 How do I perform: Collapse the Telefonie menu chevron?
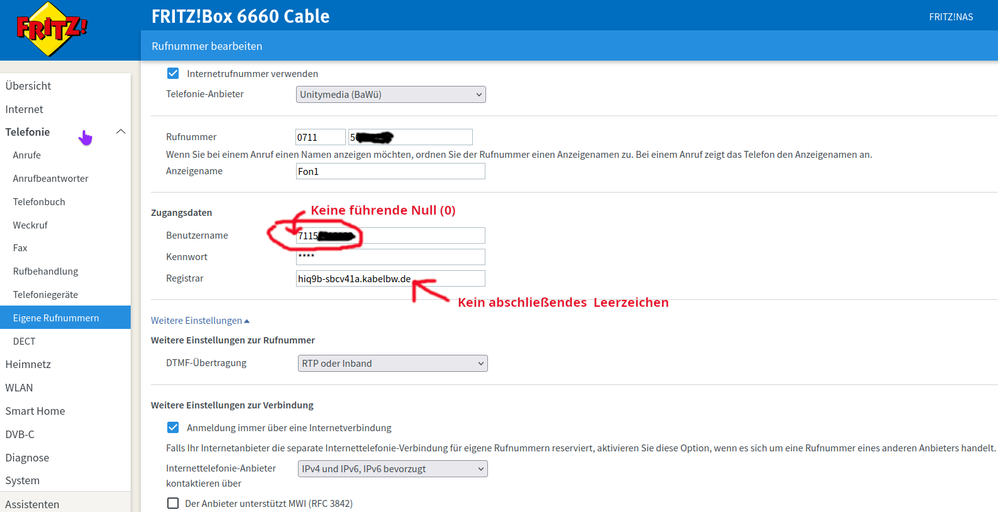point(120,132)
